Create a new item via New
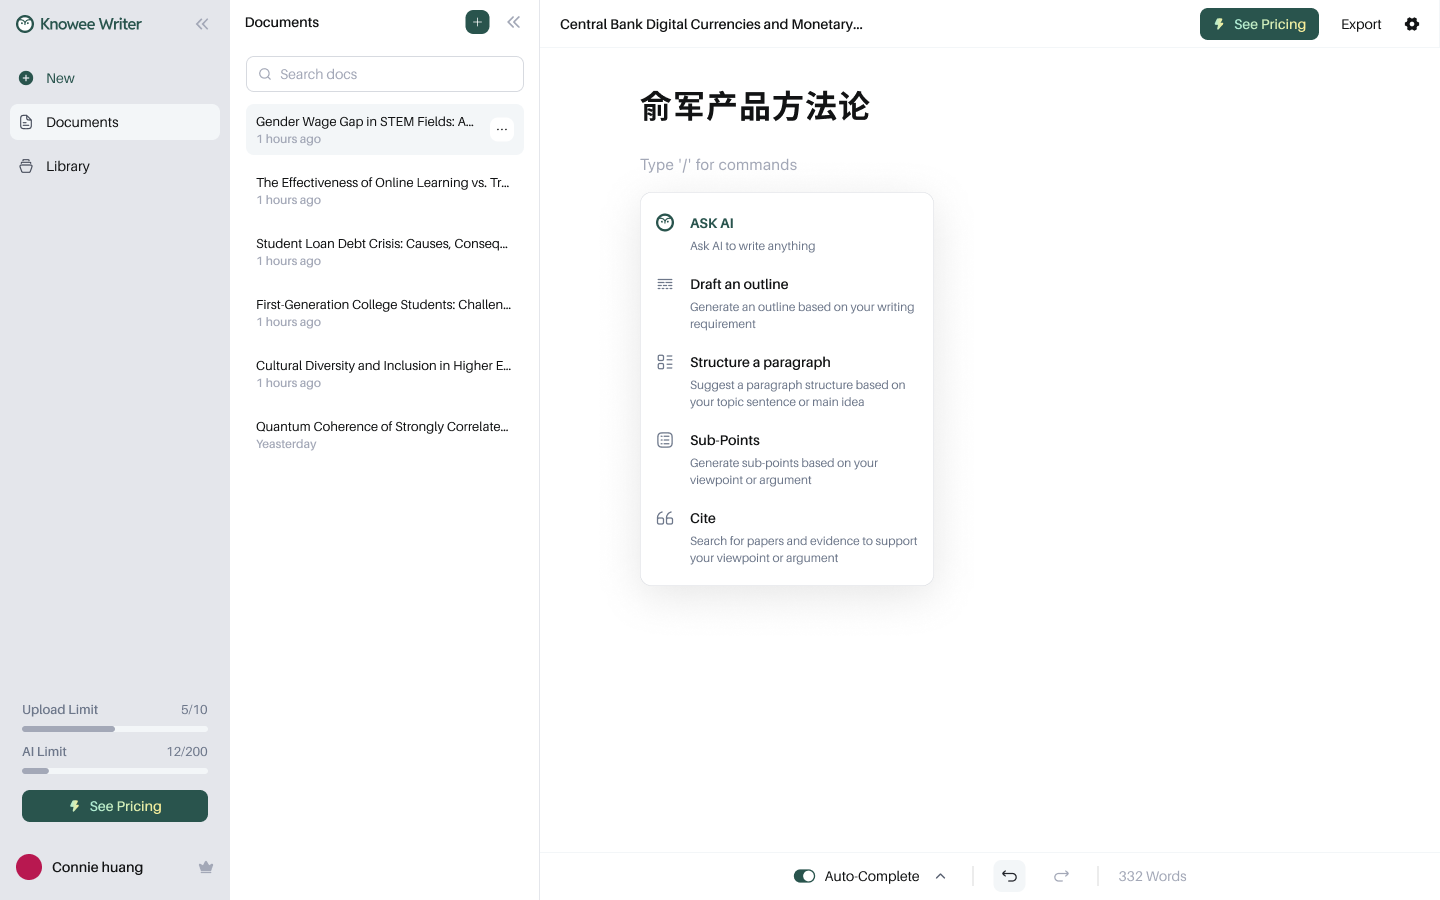Viewport: 1440px width, 900px height. pos(115,78)
